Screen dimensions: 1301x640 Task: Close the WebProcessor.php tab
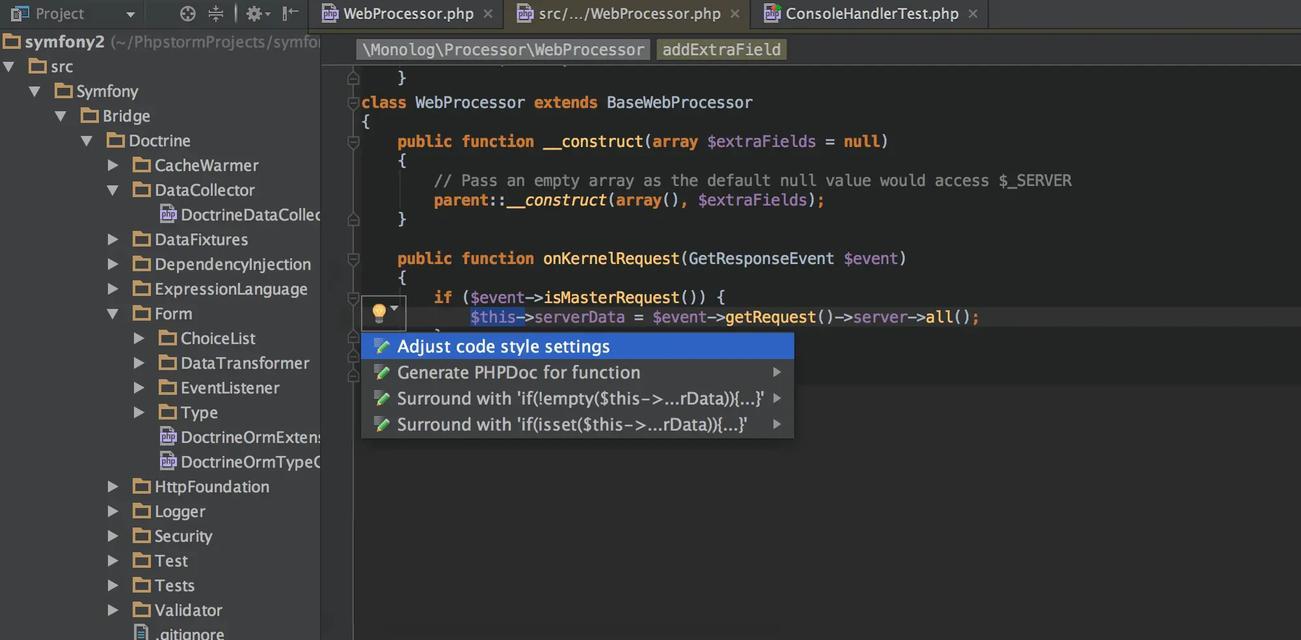point(487,14)
